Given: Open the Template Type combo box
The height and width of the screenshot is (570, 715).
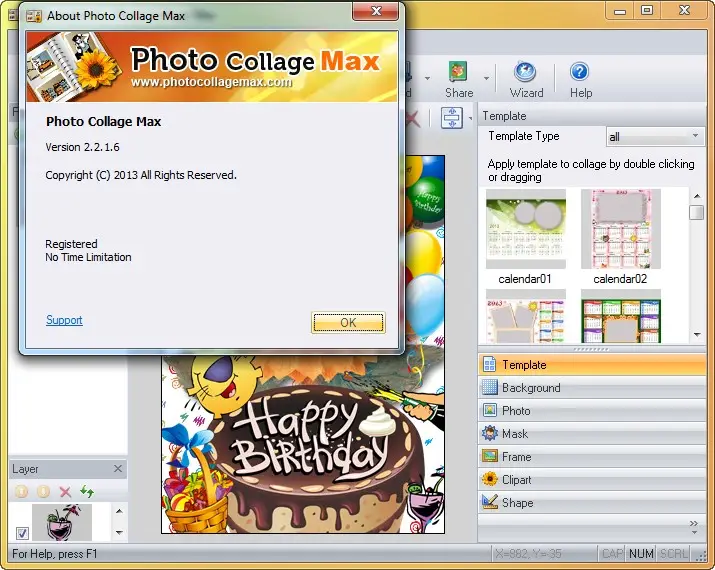Looking at the screenshot, I should 655,136.
